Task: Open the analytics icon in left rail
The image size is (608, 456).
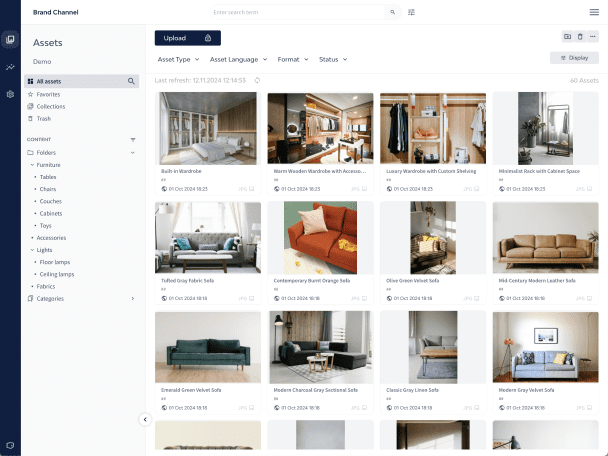Action: click(x=10, y=67)
